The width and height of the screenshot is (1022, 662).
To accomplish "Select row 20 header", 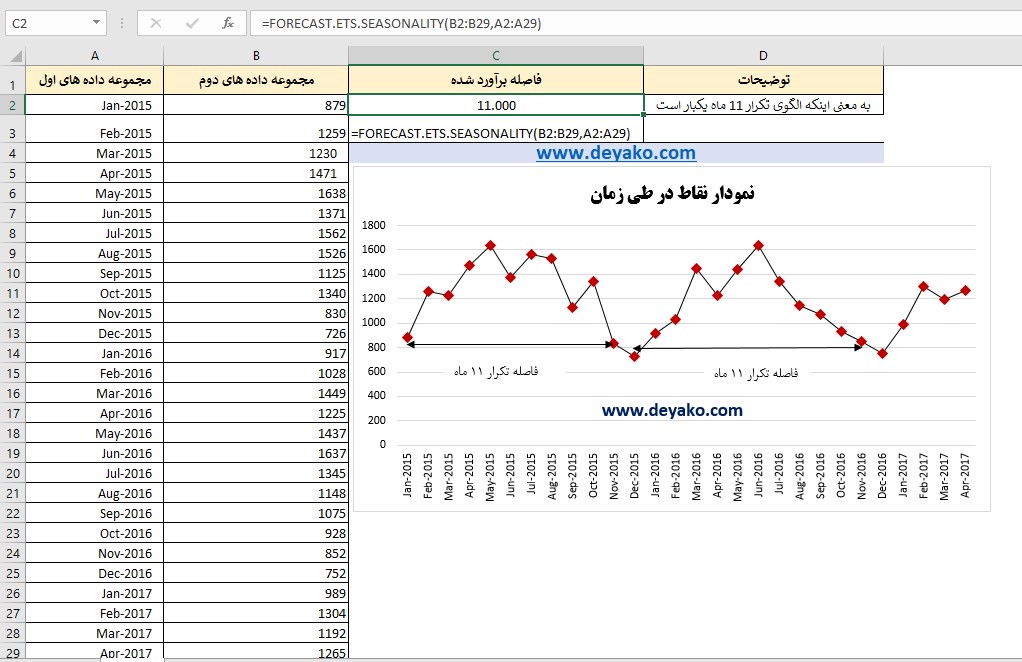I will [x=12, y=474].
